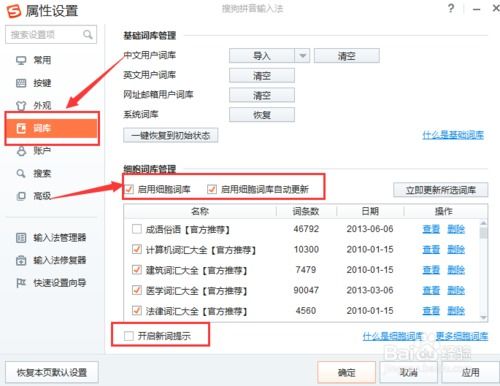Click the 90047 entry count cell
Image resolution: width=500 pixels, height=386 pixels.
pos(306,290)
